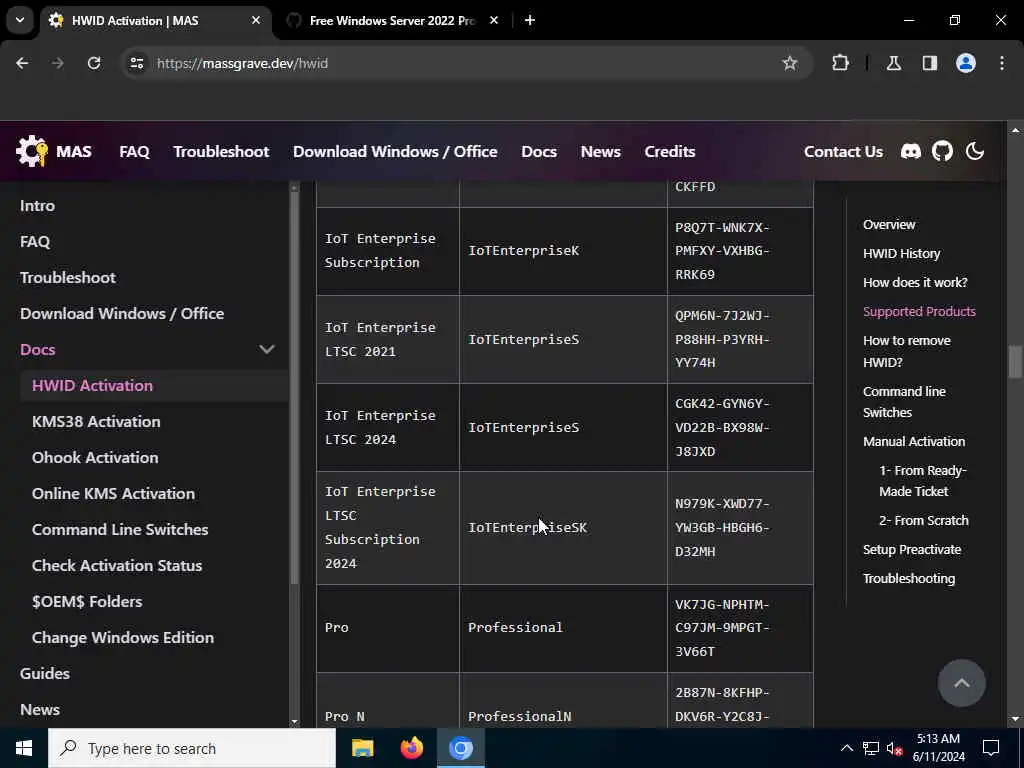The image size is (1024, 768).
Task: Open the notification center icon
Action: 991,748
